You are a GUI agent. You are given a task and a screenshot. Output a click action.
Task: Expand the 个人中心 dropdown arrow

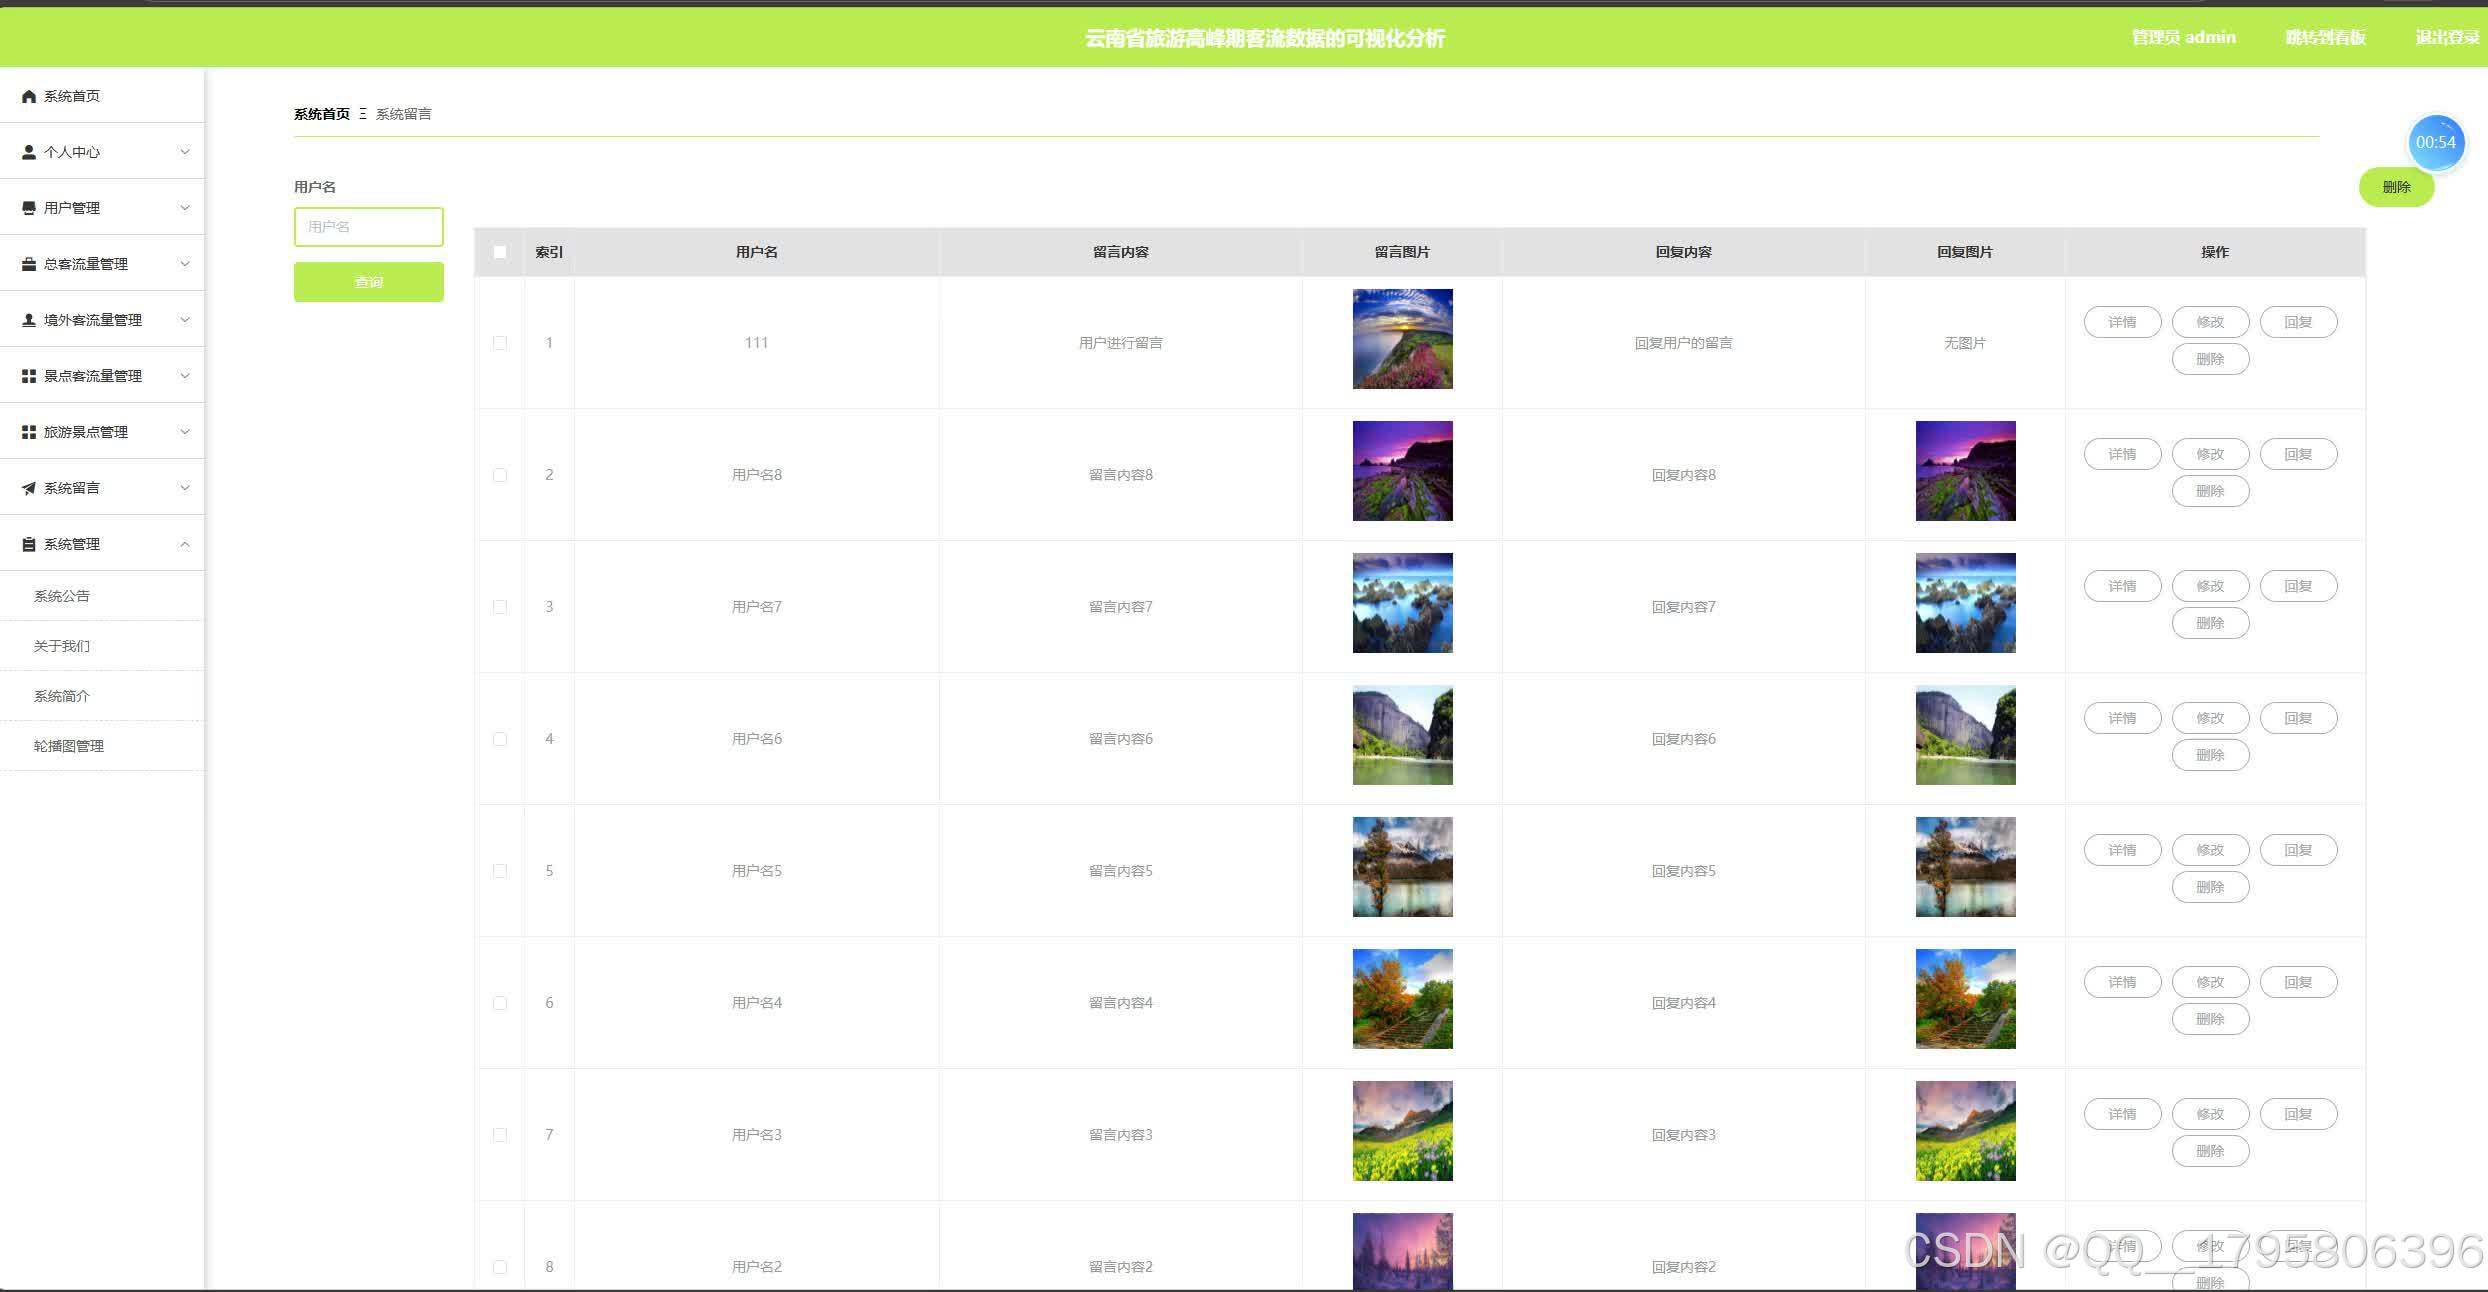click(185, 152)
